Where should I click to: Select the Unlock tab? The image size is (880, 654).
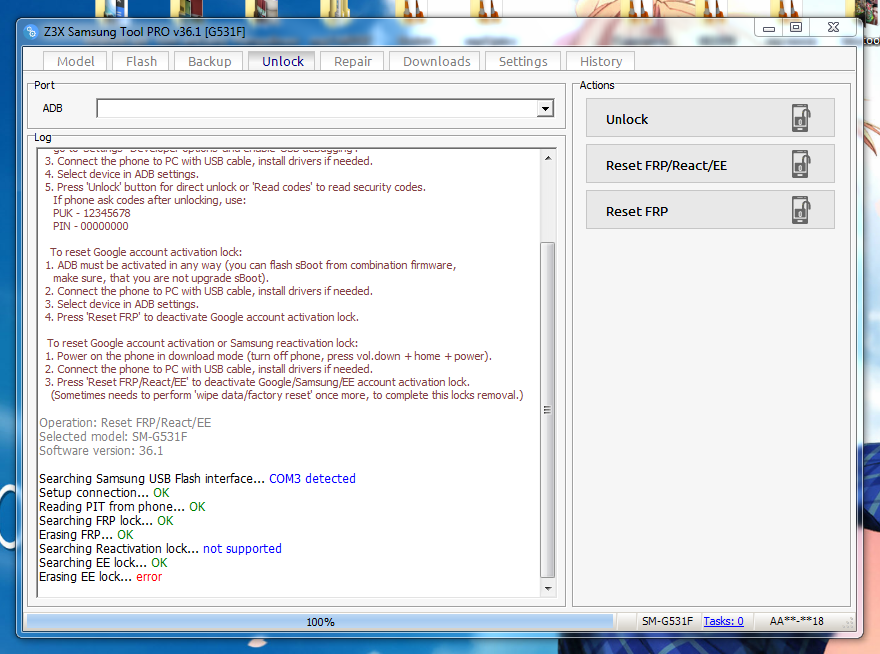[282, 61]
